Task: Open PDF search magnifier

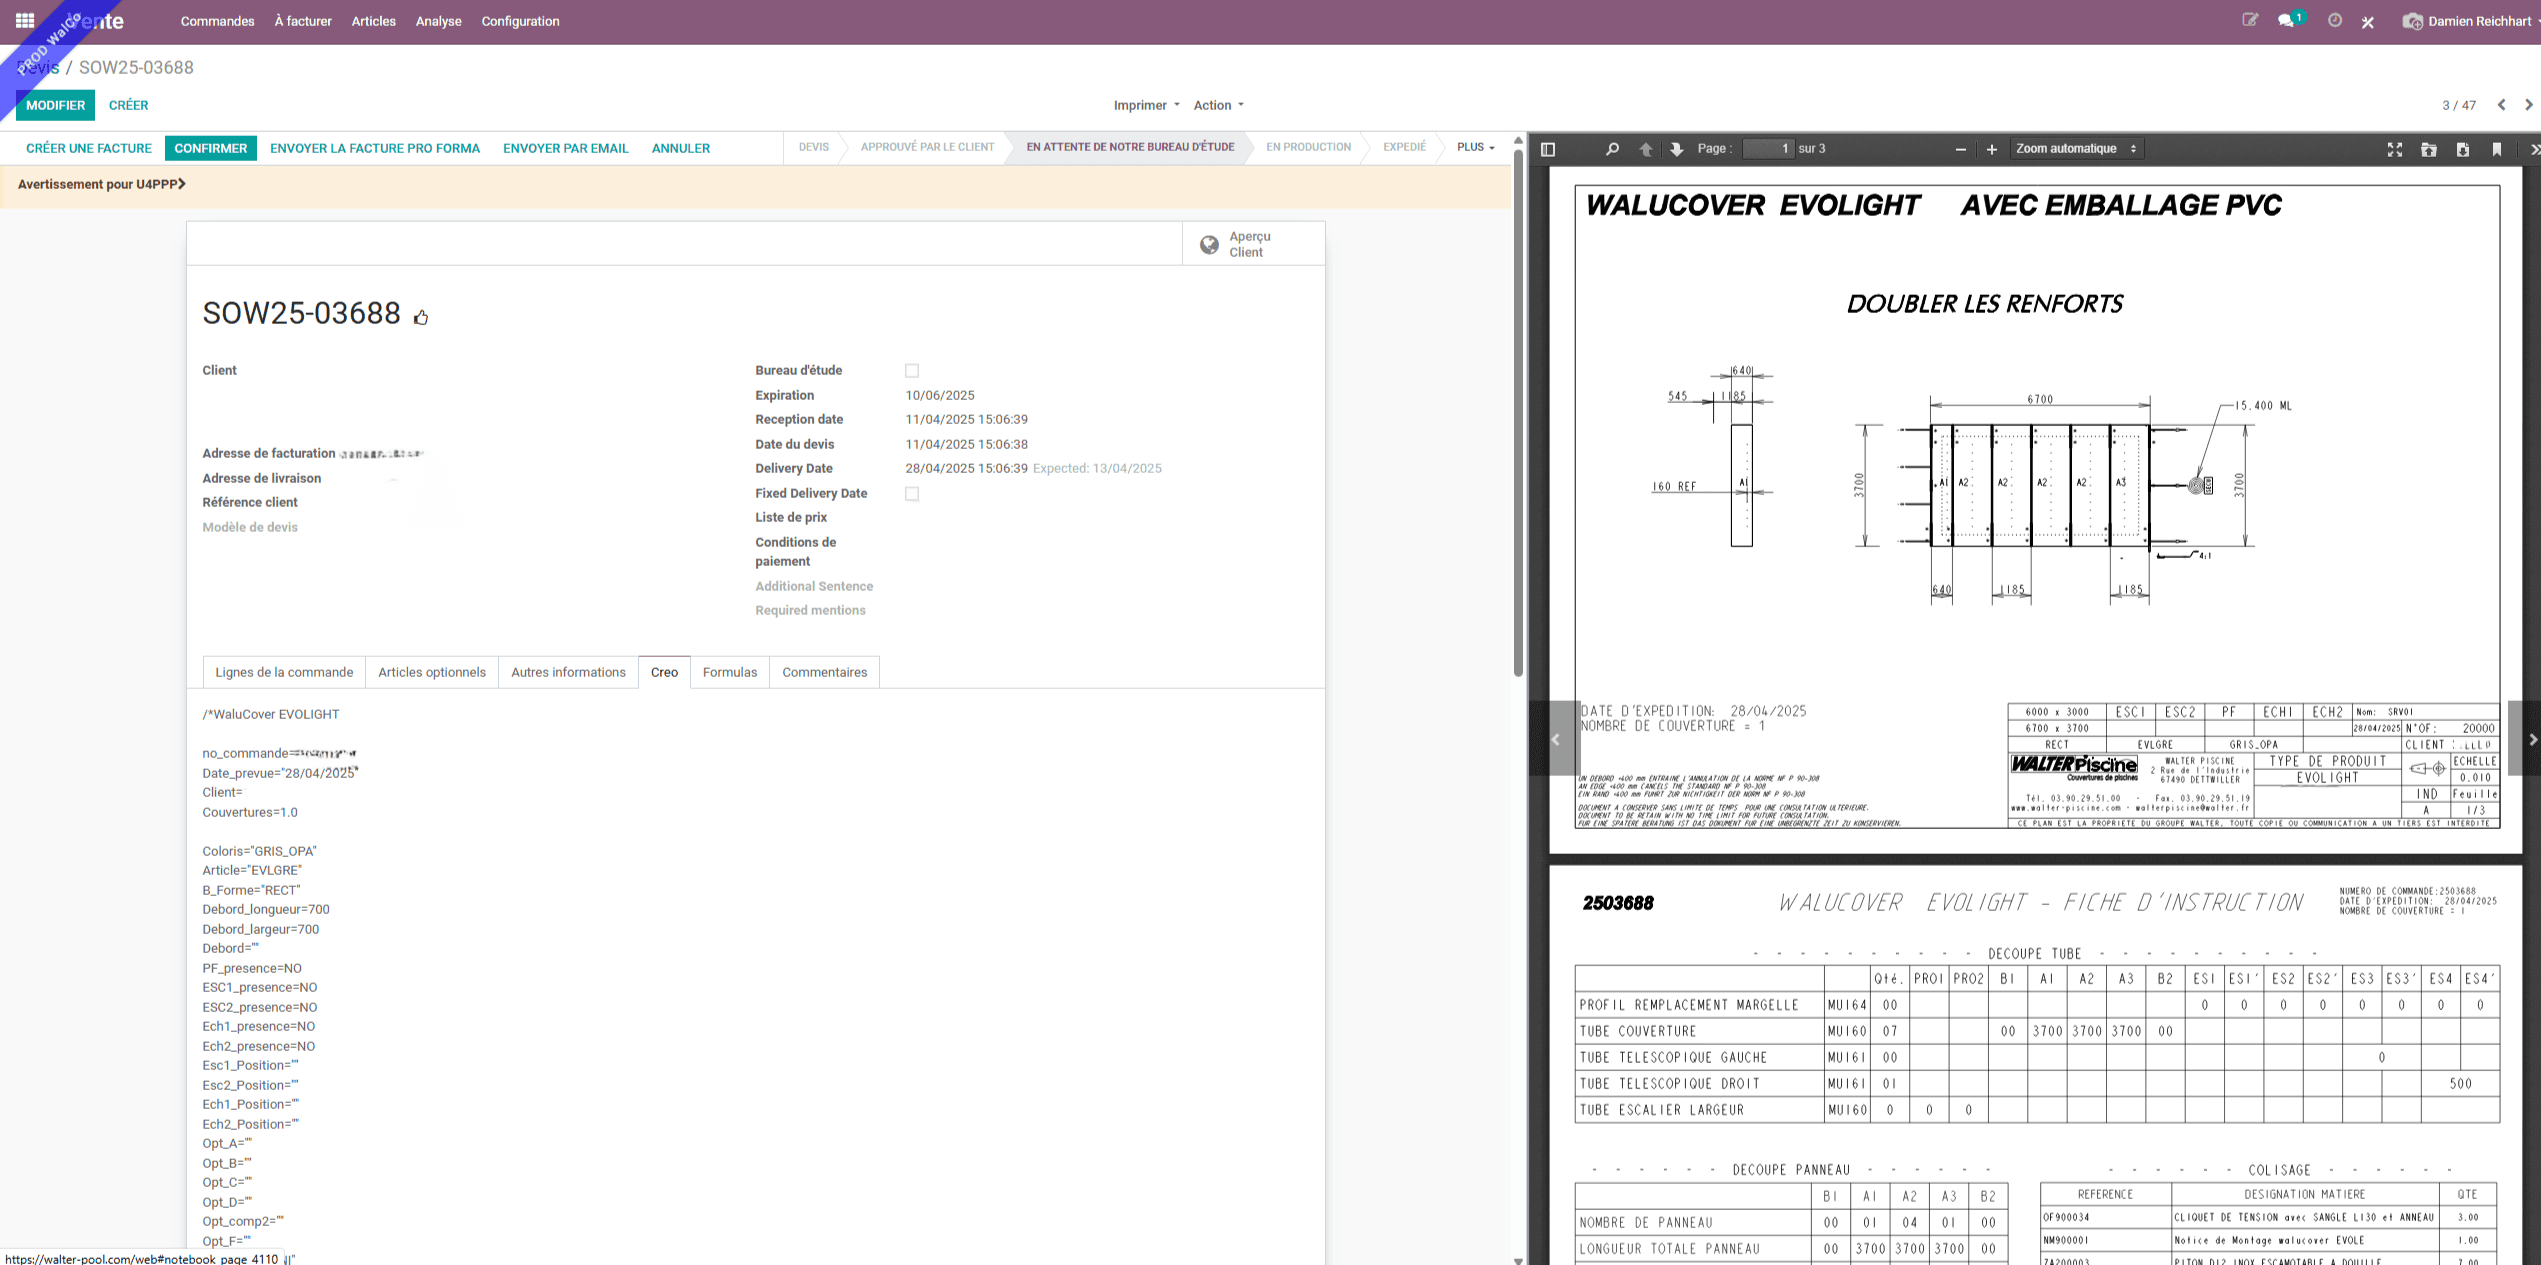Action: pos(1612,149)
